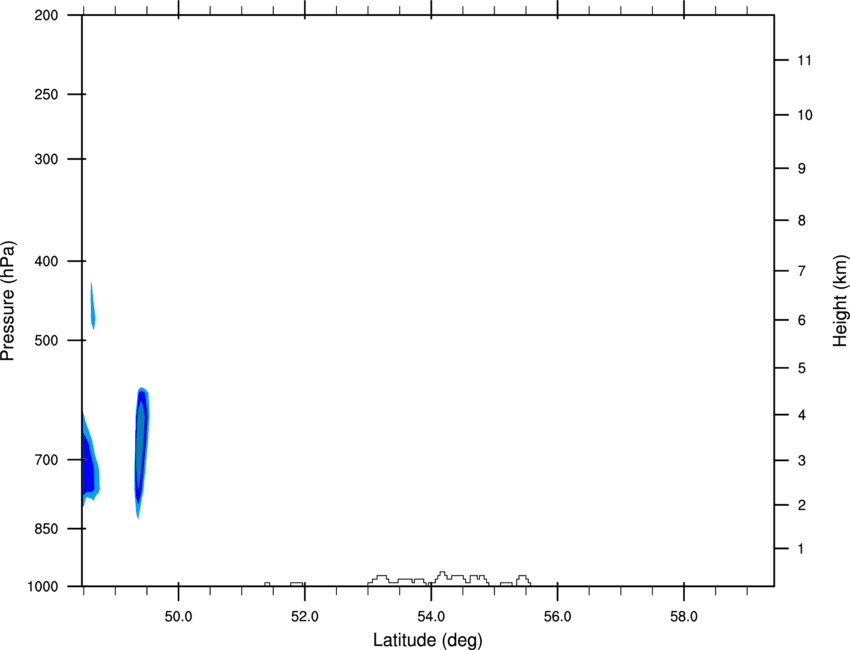Click the 850 pressure tick label

(46, 529)
